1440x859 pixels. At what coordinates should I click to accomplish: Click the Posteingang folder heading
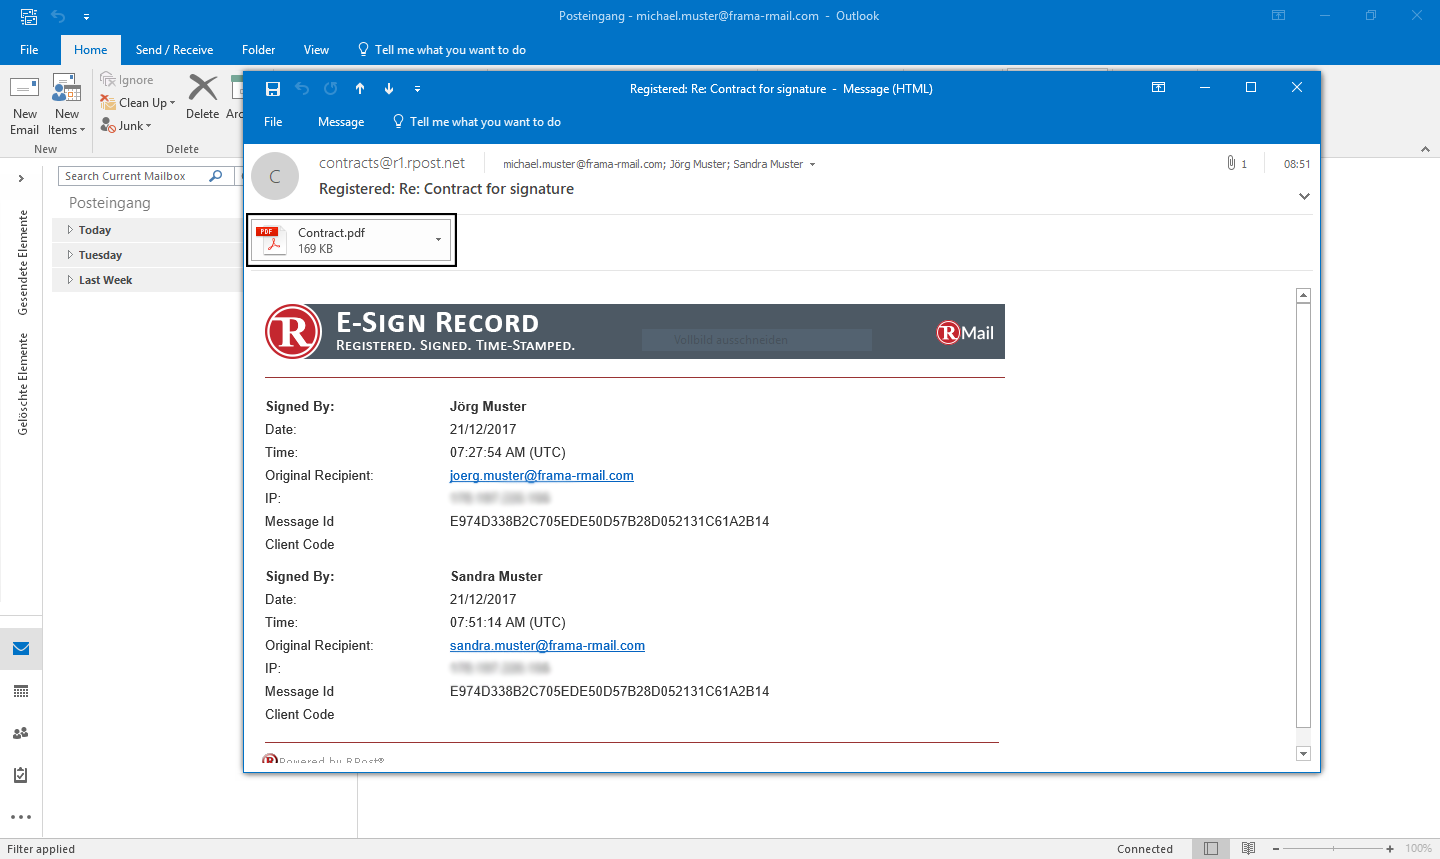tap(110, 203)
